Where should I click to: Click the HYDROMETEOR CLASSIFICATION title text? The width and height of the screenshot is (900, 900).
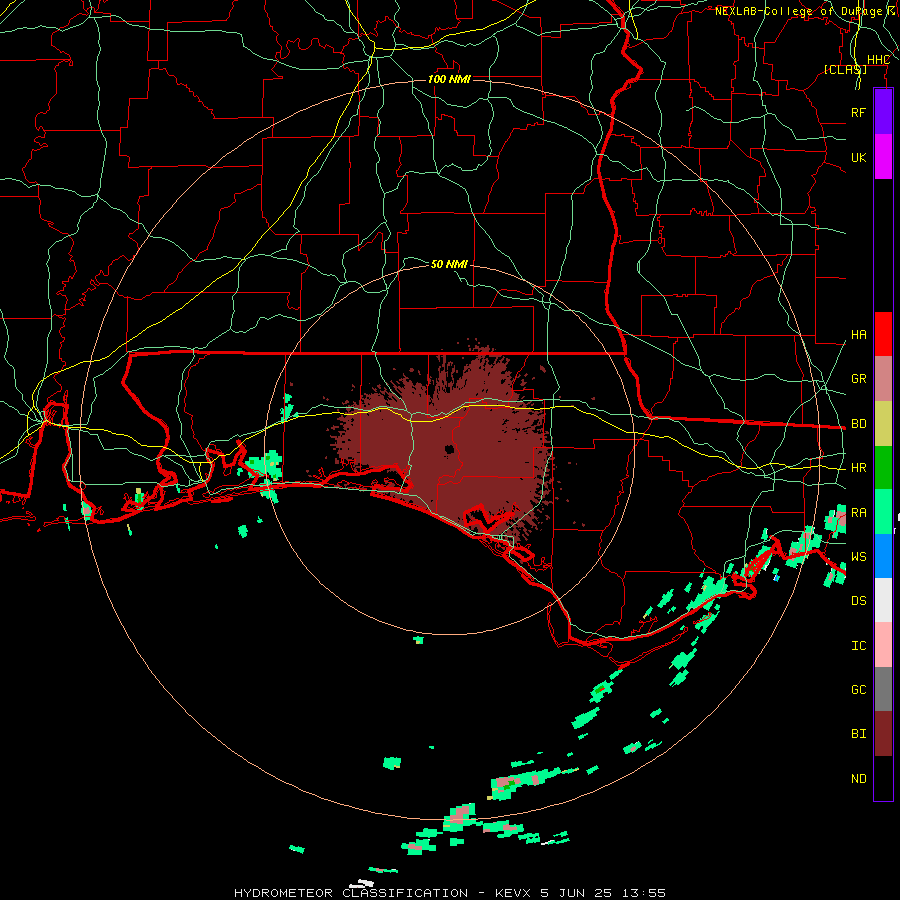(x=351, y=893)
